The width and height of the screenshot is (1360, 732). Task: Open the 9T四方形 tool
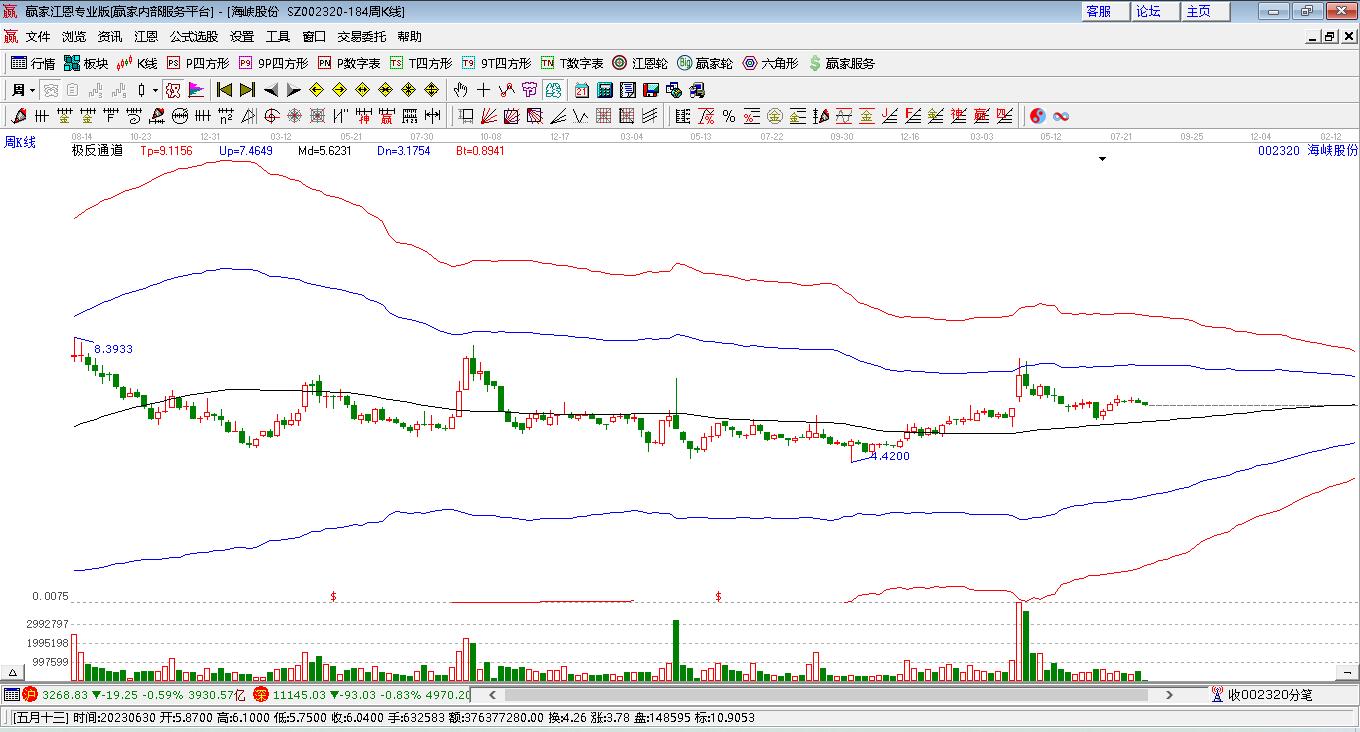click(496, 63)
